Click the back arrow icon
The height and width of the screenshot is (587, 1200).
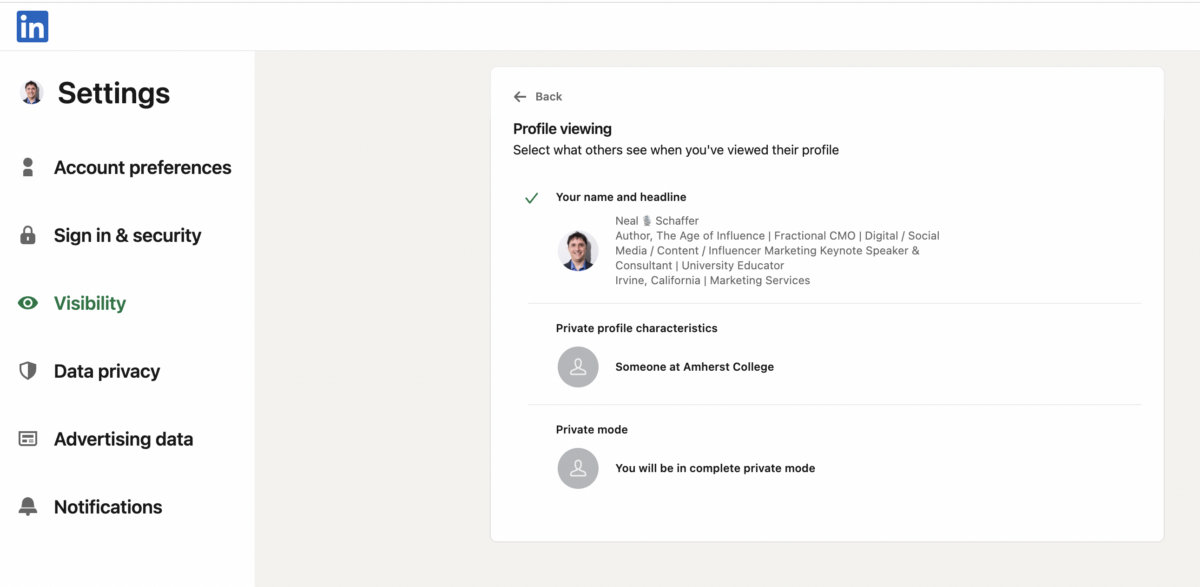520,97
